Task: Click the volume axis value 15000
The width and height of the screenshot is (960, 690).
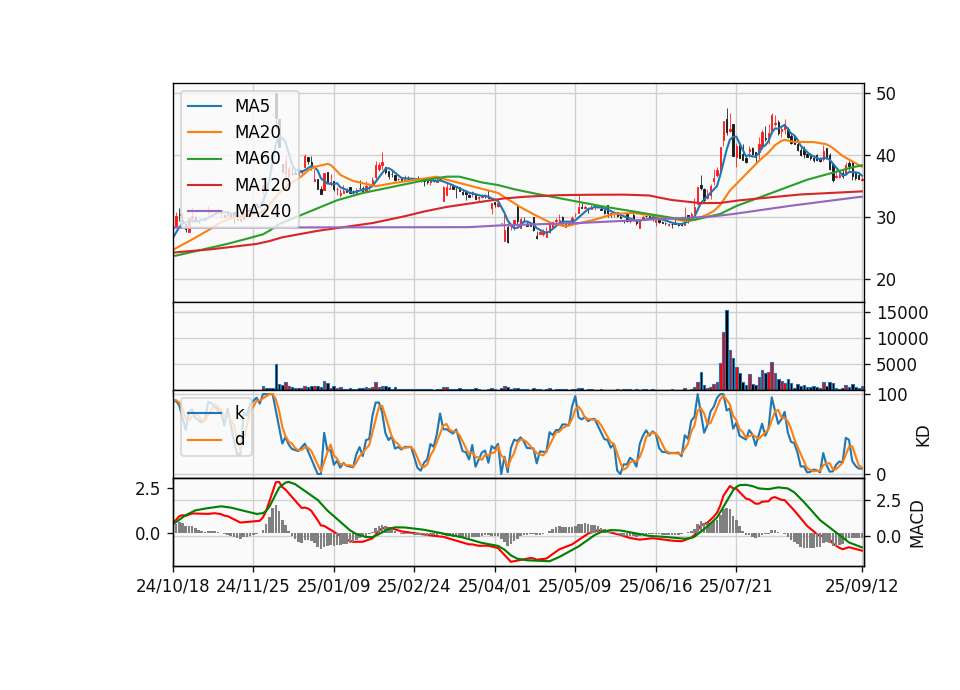Action: [902, 313]
